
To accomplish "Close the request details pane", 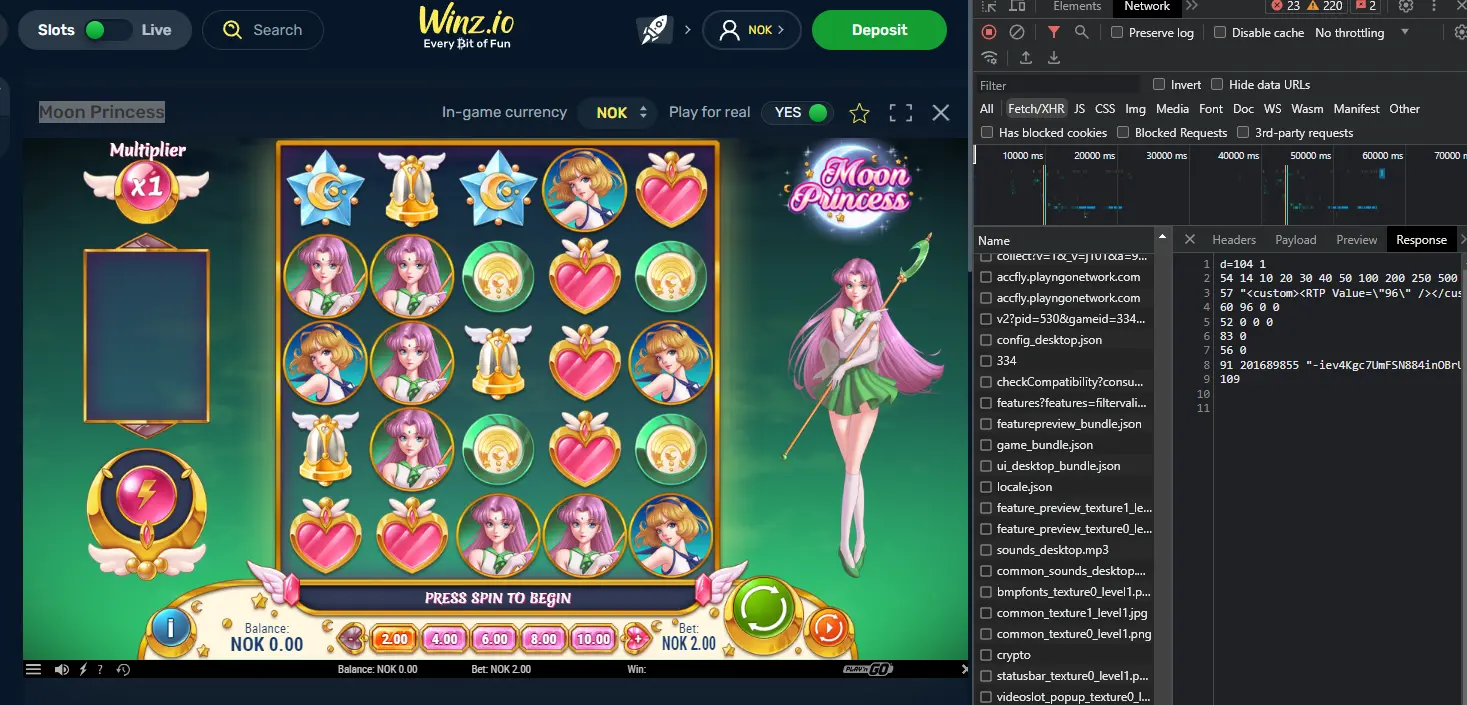I will point(1189,240).
